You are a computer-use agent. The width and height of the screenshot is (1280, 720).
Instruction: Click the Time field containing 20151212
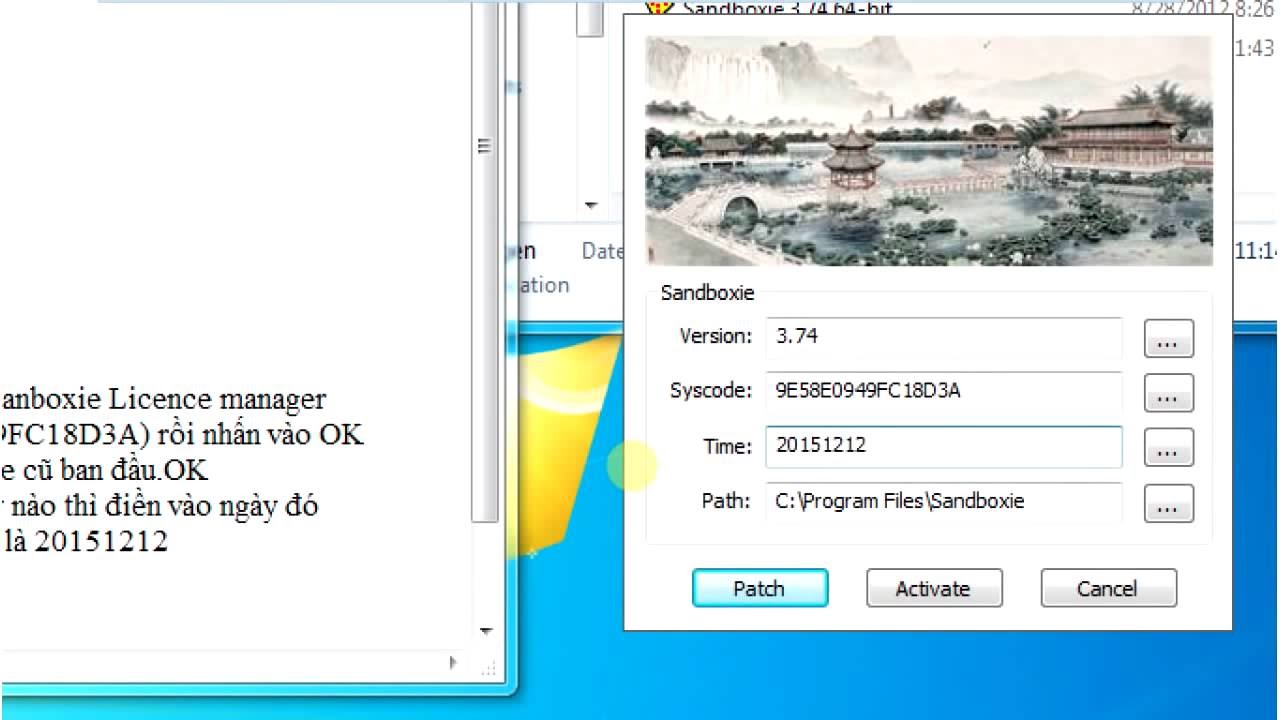(944, 446)
